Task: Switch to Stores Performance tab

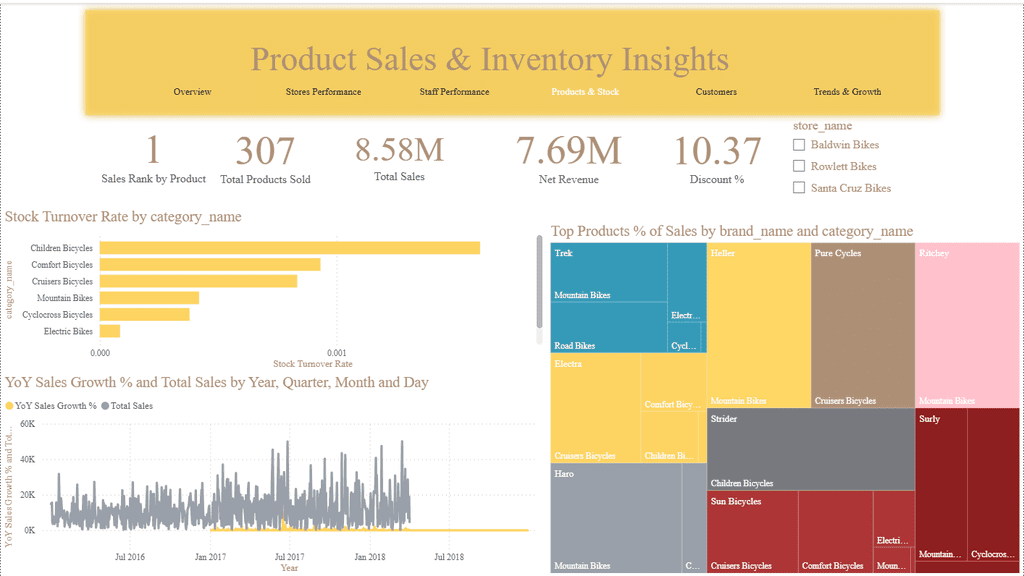Action: coord(323,92)
